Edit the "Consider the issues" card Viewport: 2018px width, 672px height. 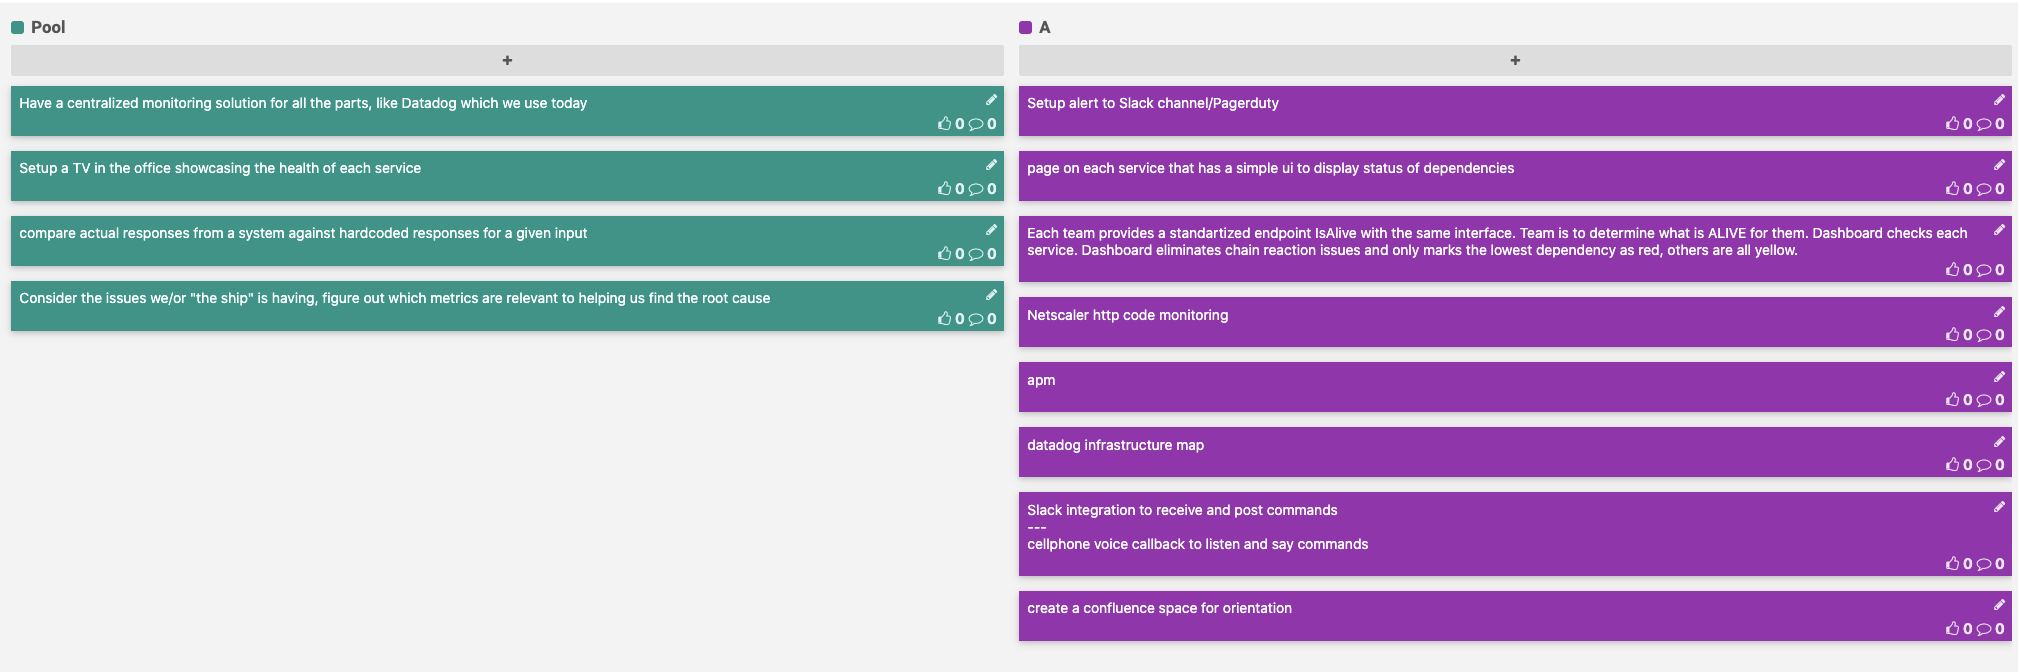tap(991, 295)
